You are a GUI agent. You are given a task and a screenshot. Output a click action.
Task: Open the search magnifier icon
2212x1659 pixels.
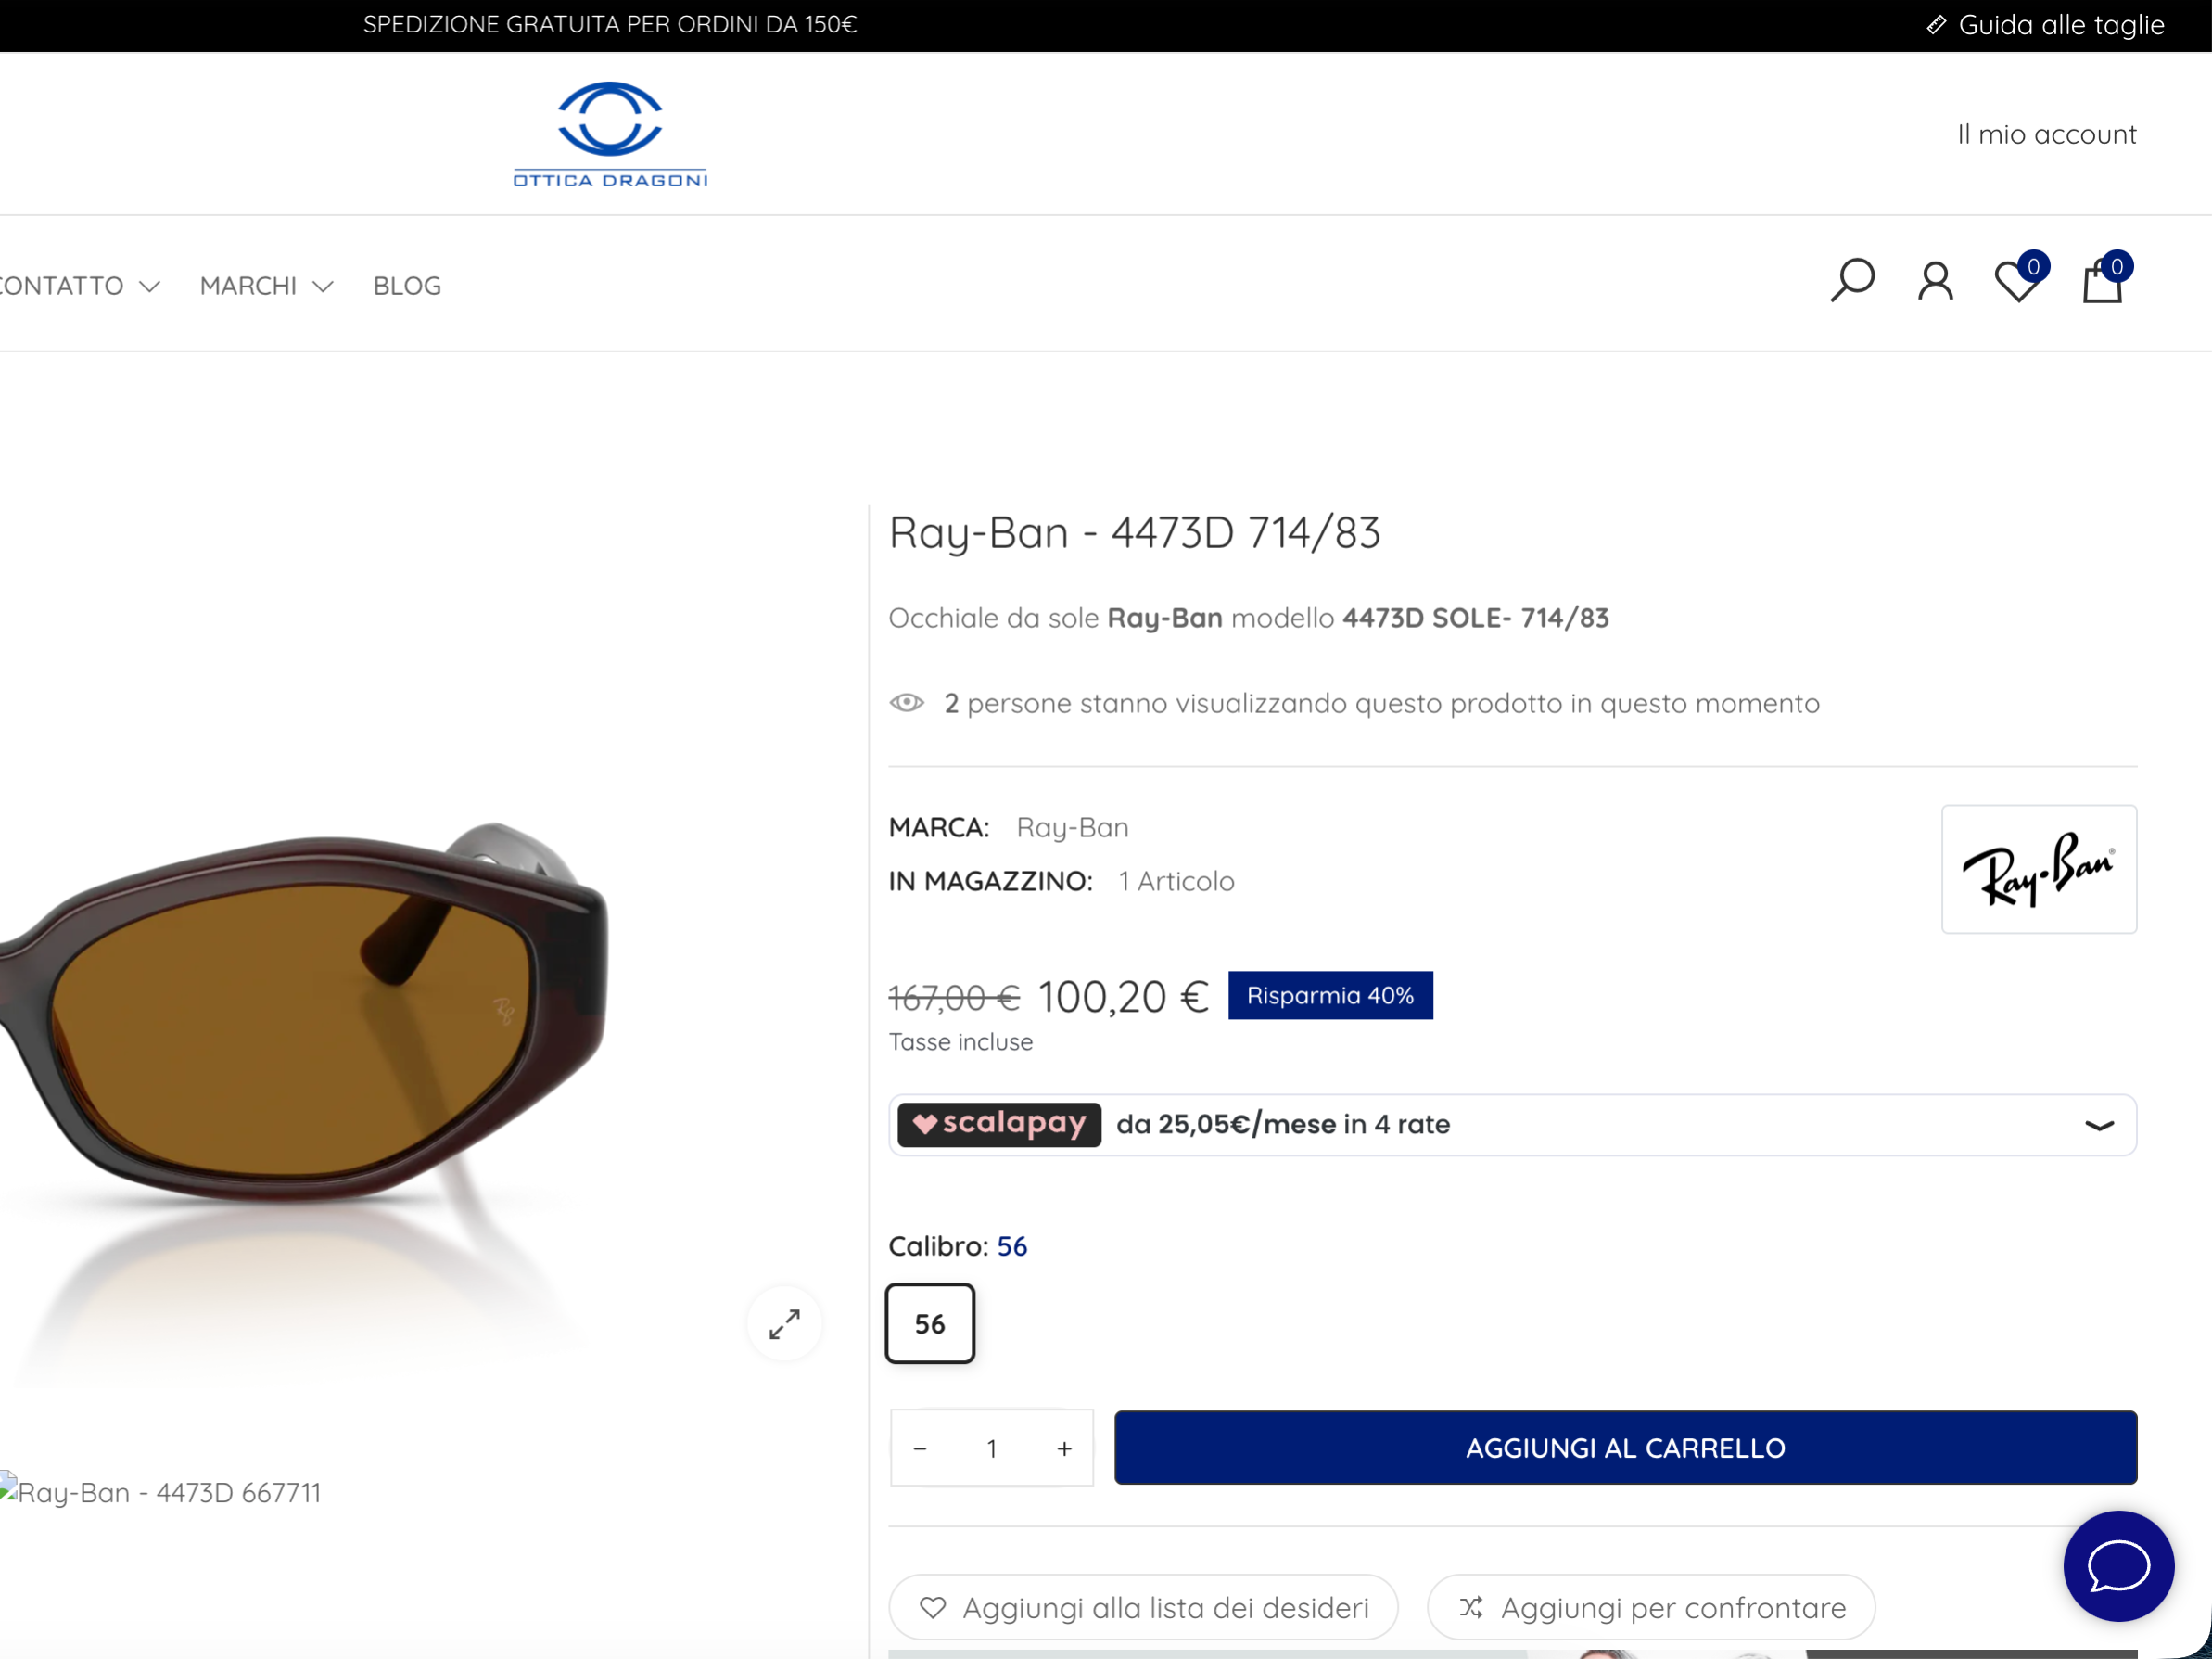[1852, 280]
